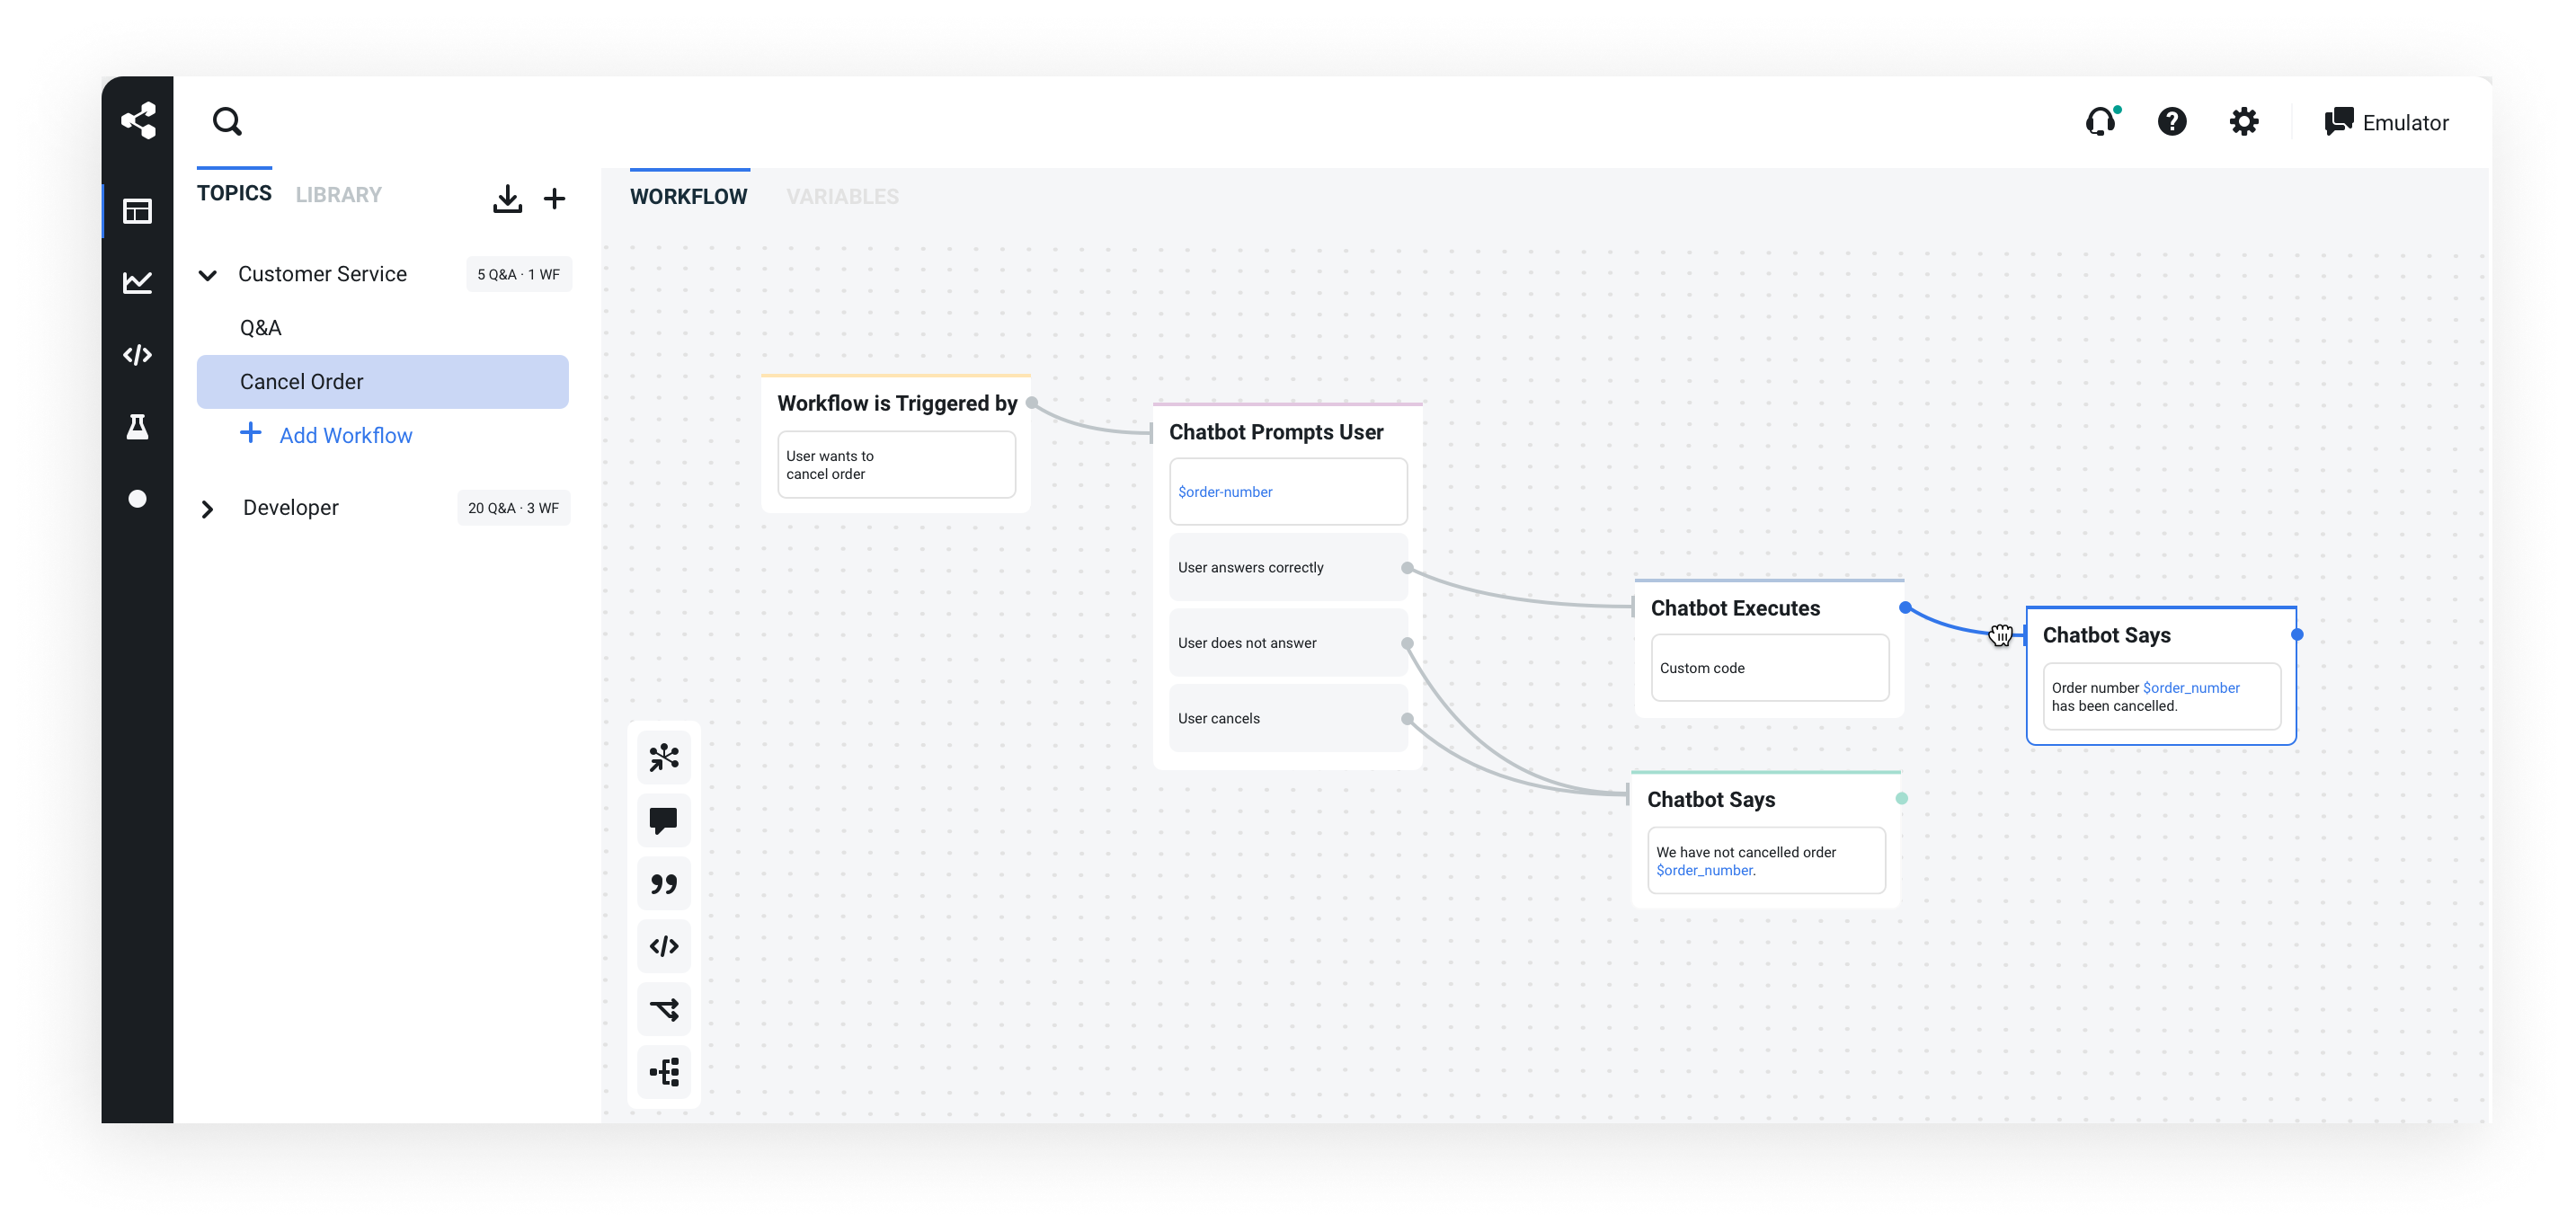Collapse the Customer Service topic
This screenshot has height=1232, width=2576.
pyautogui.click(x=207, y=275)
